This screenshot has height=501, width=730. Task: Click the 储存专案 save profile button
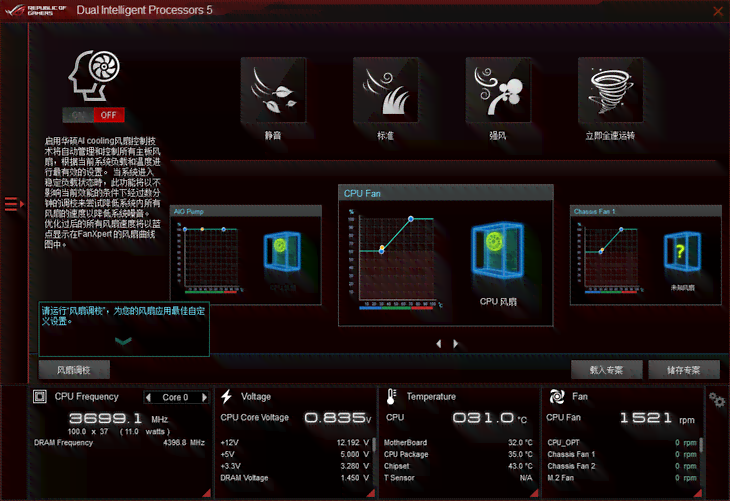(x=684, y=370)
